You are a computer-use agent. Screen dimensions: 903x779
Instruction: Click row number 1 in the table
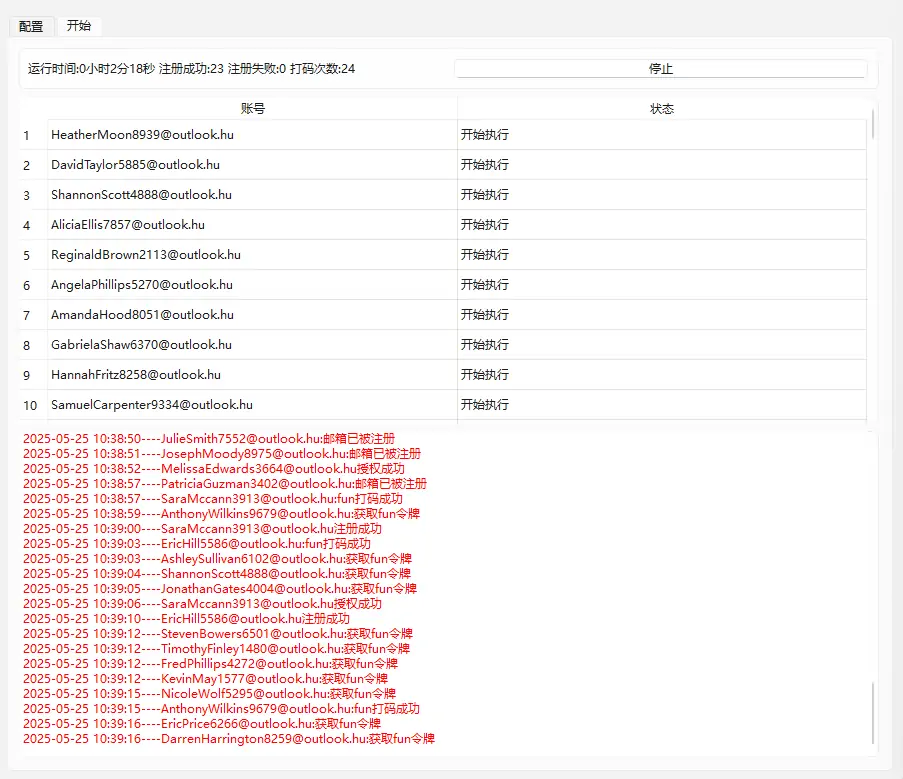coord(26,135)
